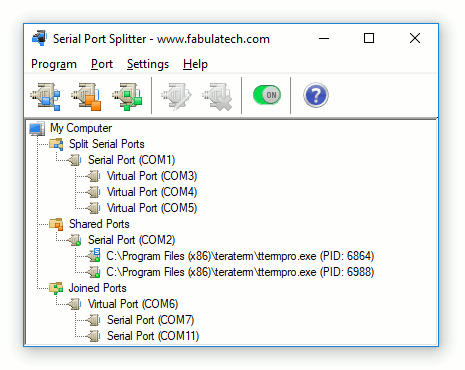
Task: Select the Split Serial Ports folder
Action: pyautogui.click(x=107, y=144)
